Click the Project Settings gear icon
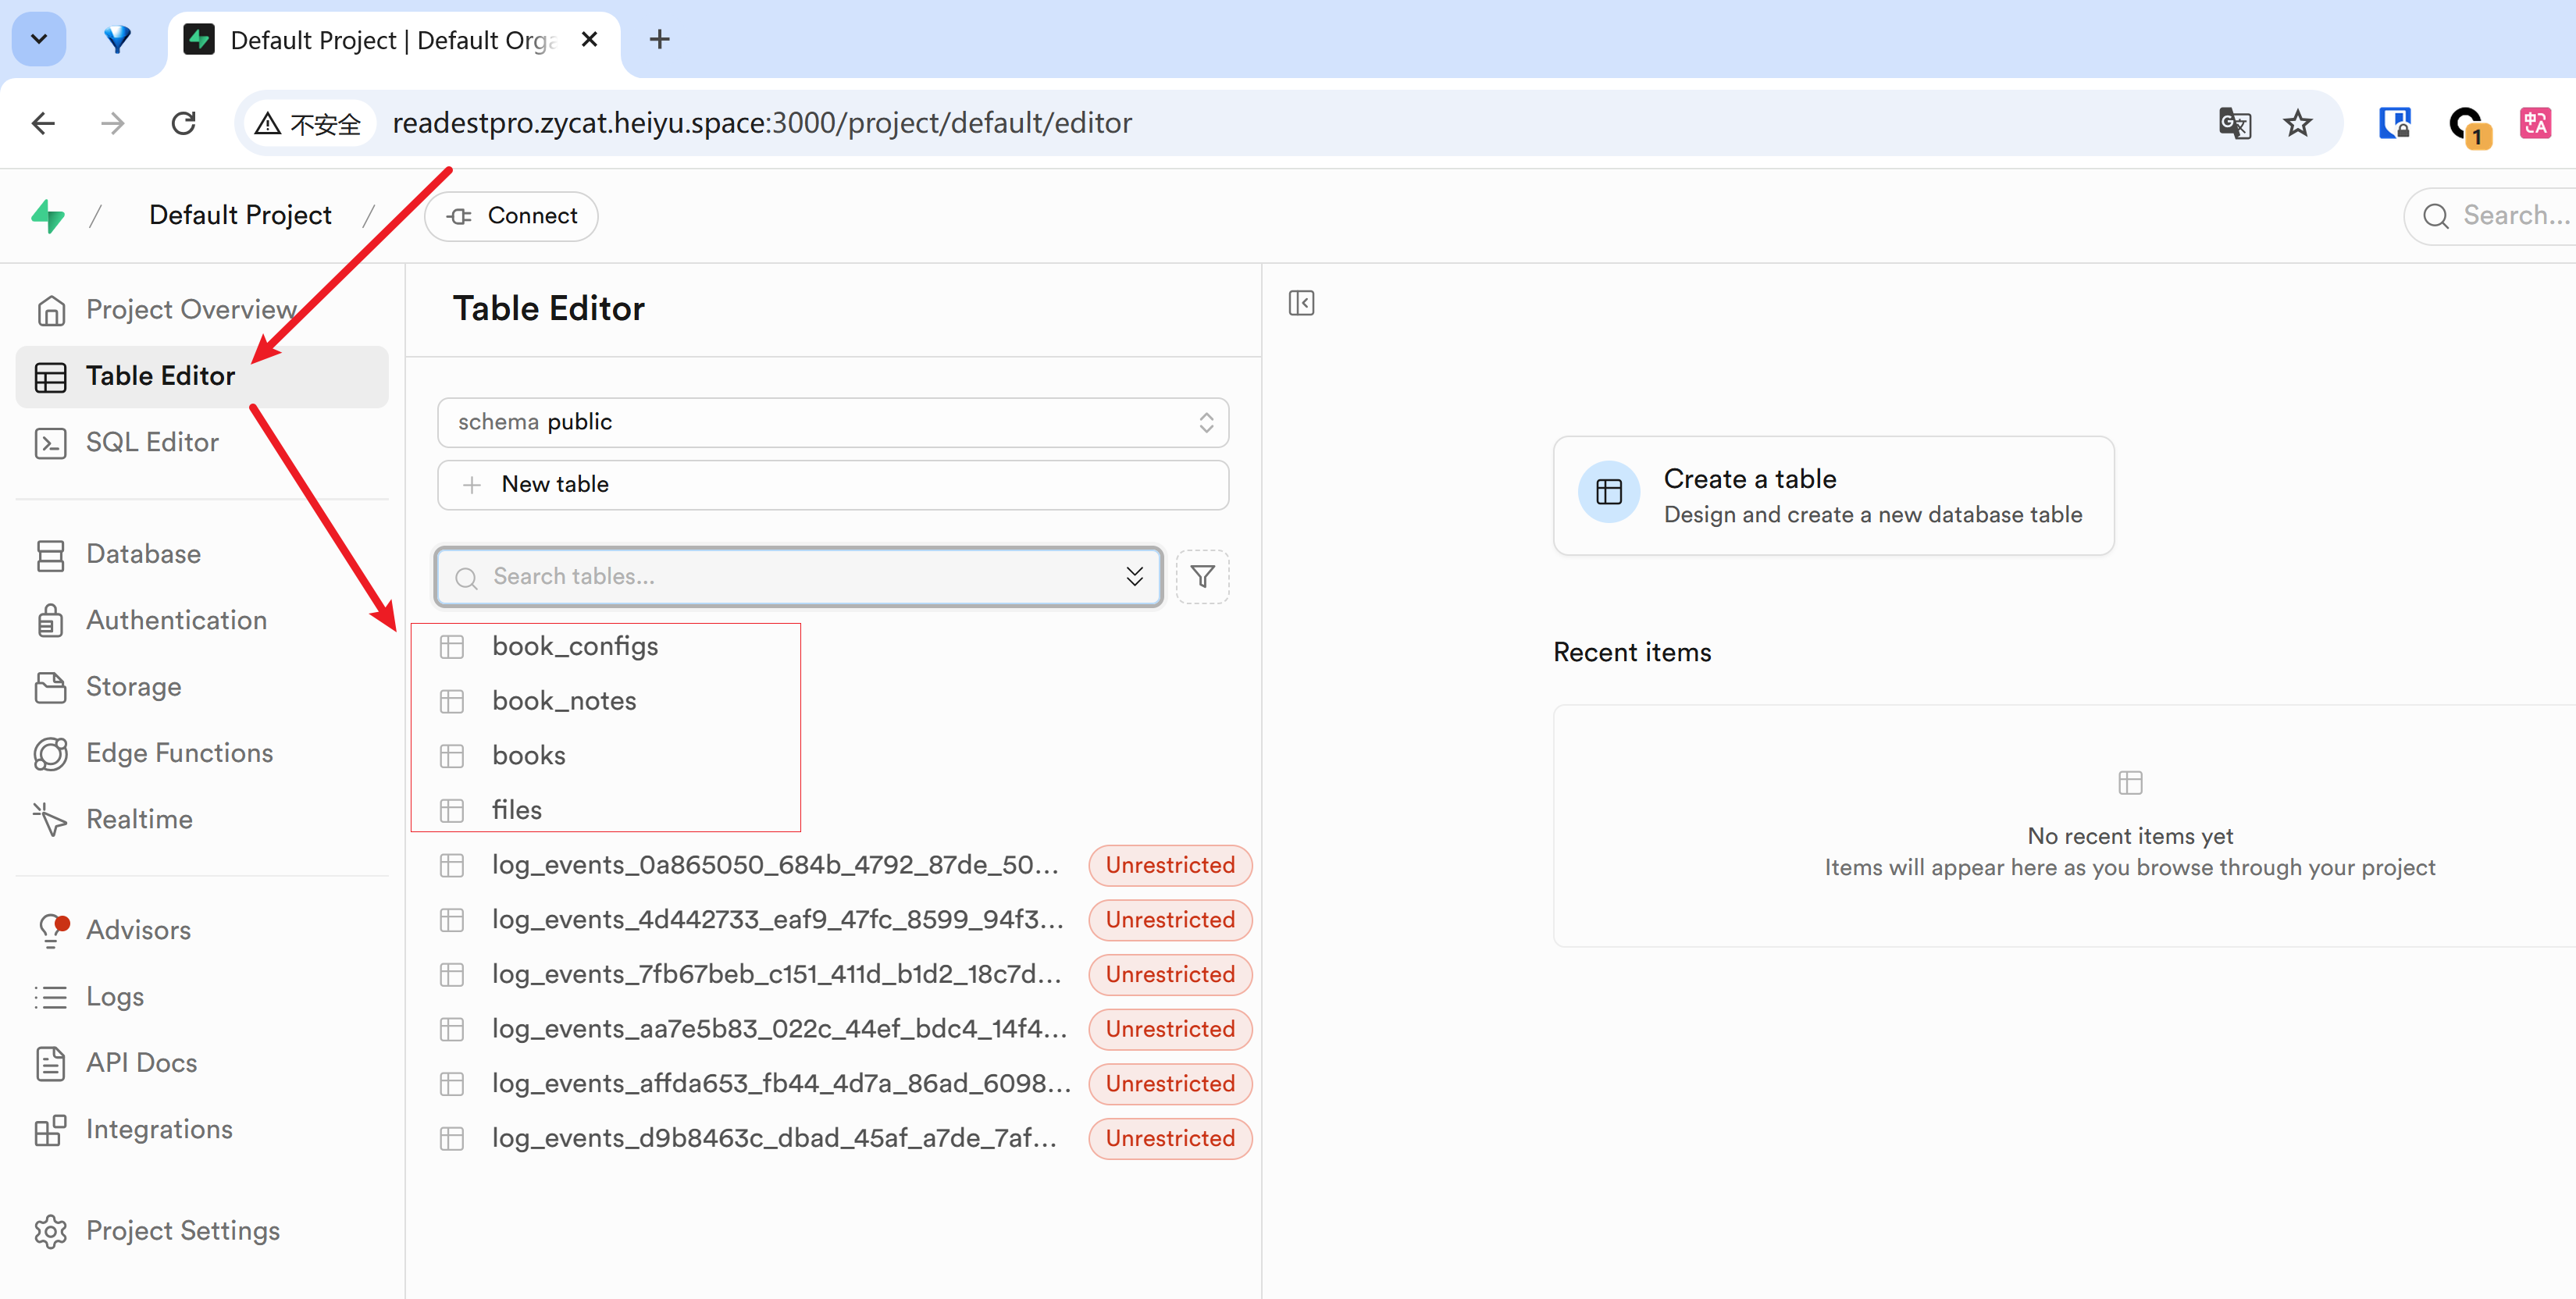Image resolution: width=2576 pixels, height=1299 pixels. pyautogui.click(x=50, y=1231)
